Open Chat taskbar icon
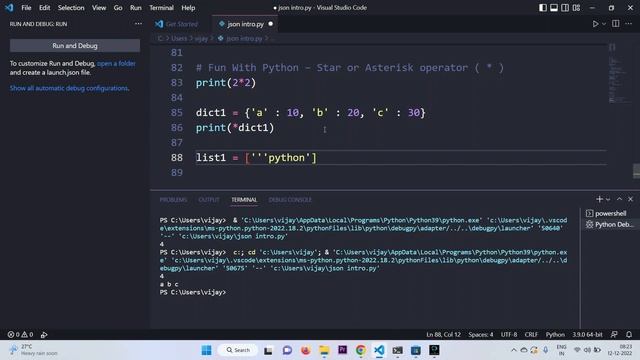Screen dimensions: 640x360 287,350
